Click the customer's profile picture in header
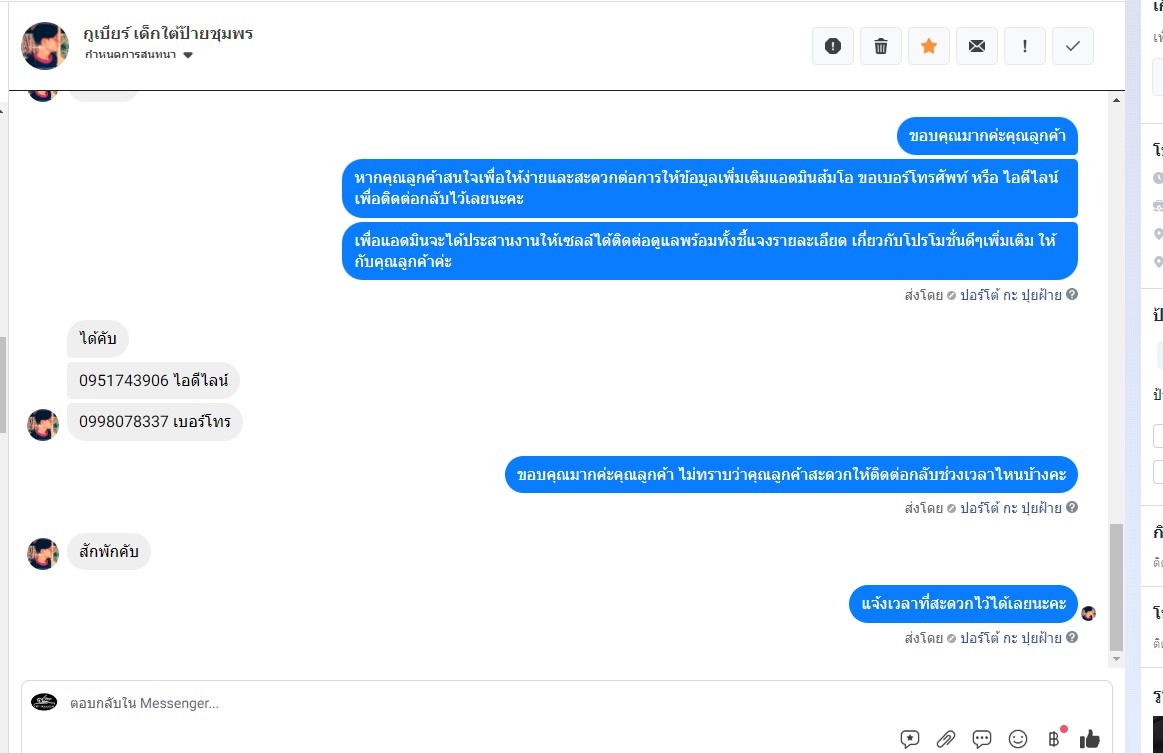This screenshot has width=1163, height=753. [45, 46]
